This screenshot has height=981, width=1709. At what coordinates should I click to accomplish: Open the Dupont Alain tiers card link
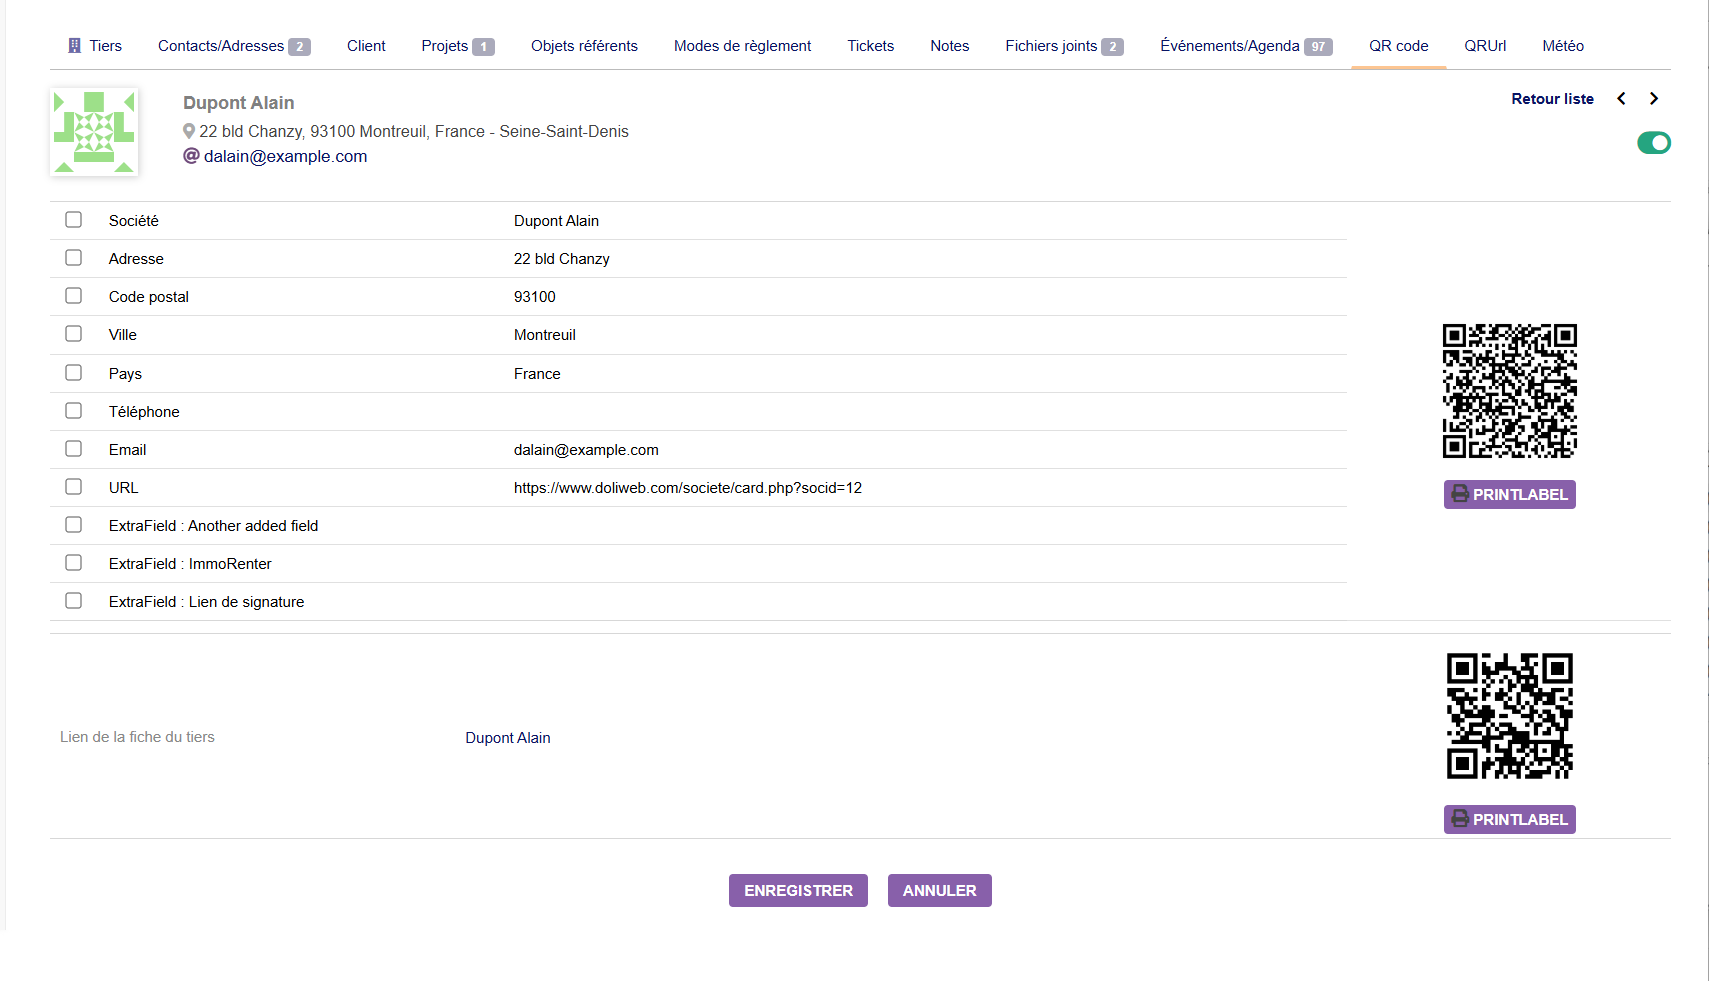click(x=508, y=738)
